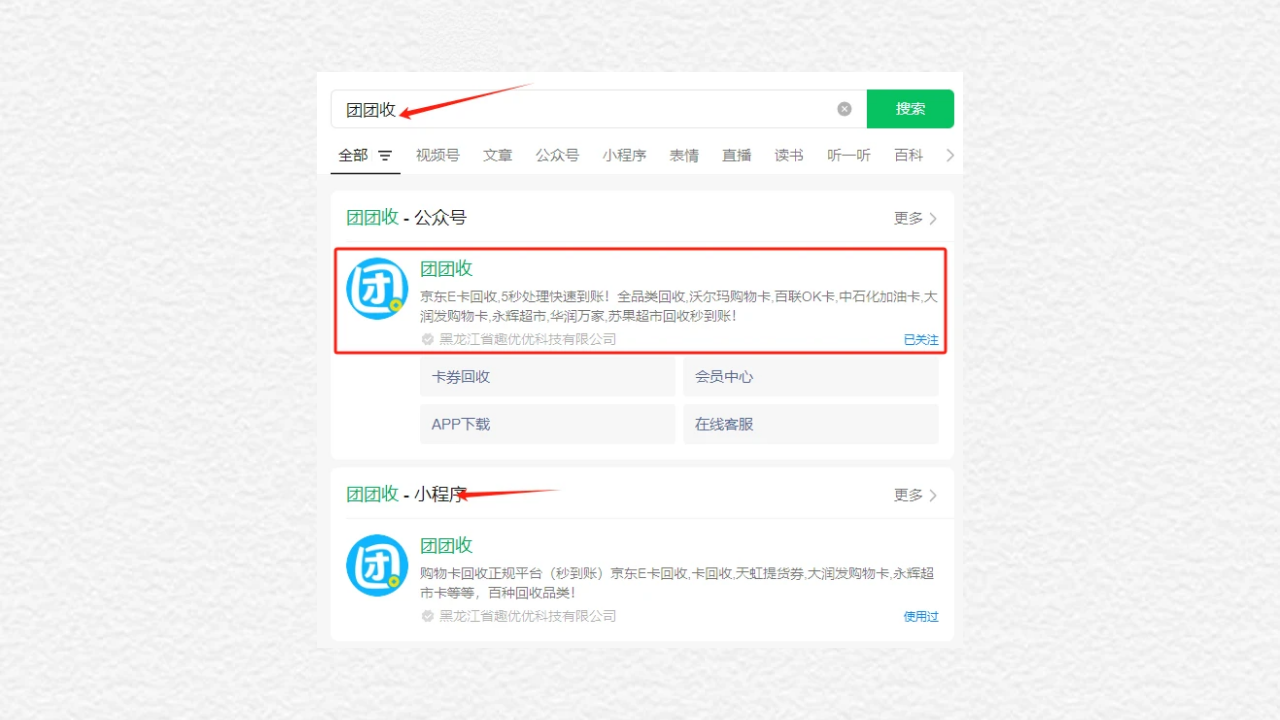Open 在线客服 button
Viewport: 1280px width, 720px height.
(x=811, y=424)
